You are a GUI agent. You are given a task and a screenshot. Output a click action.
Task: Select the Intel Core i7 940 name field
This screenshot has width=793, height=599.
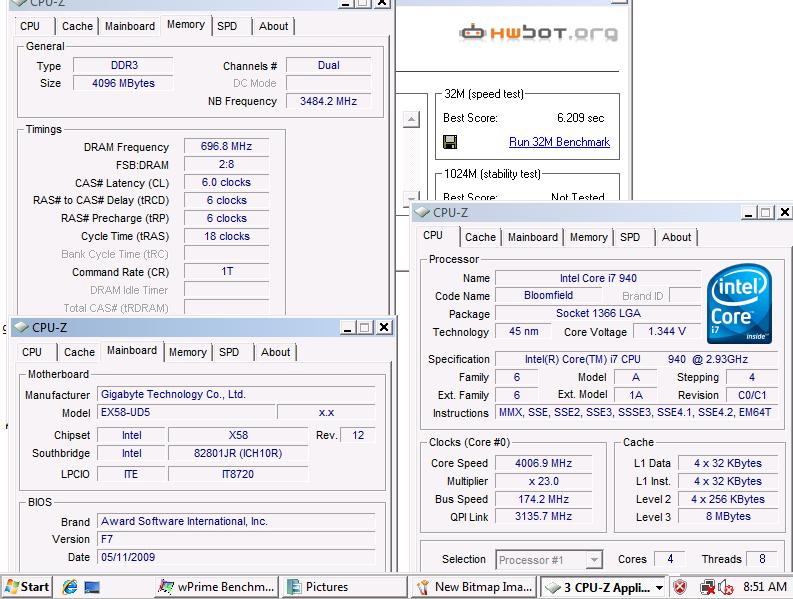[598, 278]
